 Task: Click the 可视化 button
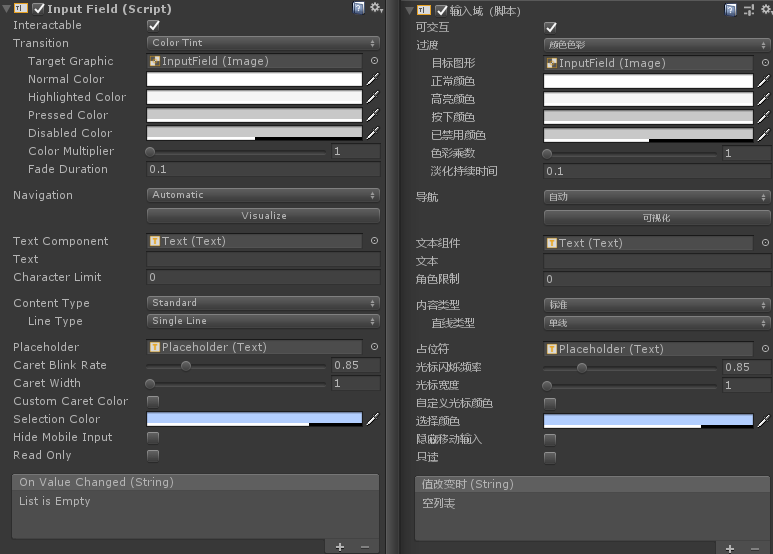[x=657, y=217]
